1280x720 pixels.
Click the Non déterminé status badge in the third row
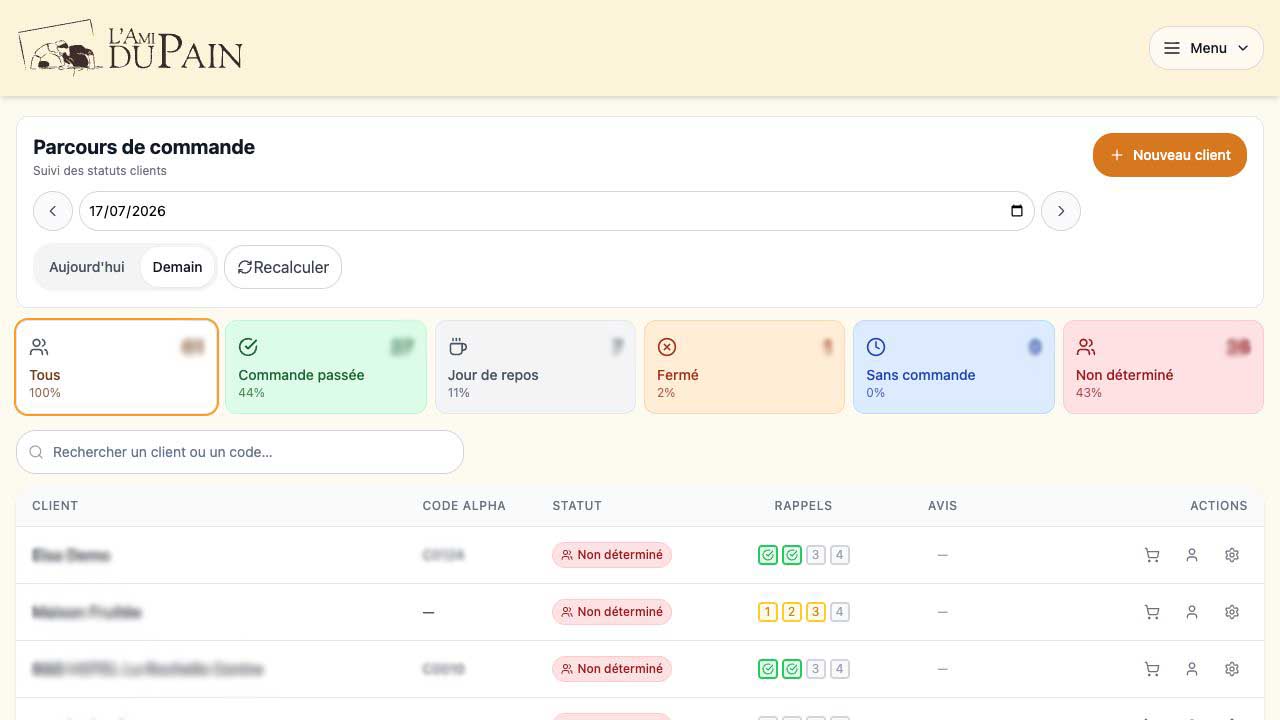click(x=612, y=669)
